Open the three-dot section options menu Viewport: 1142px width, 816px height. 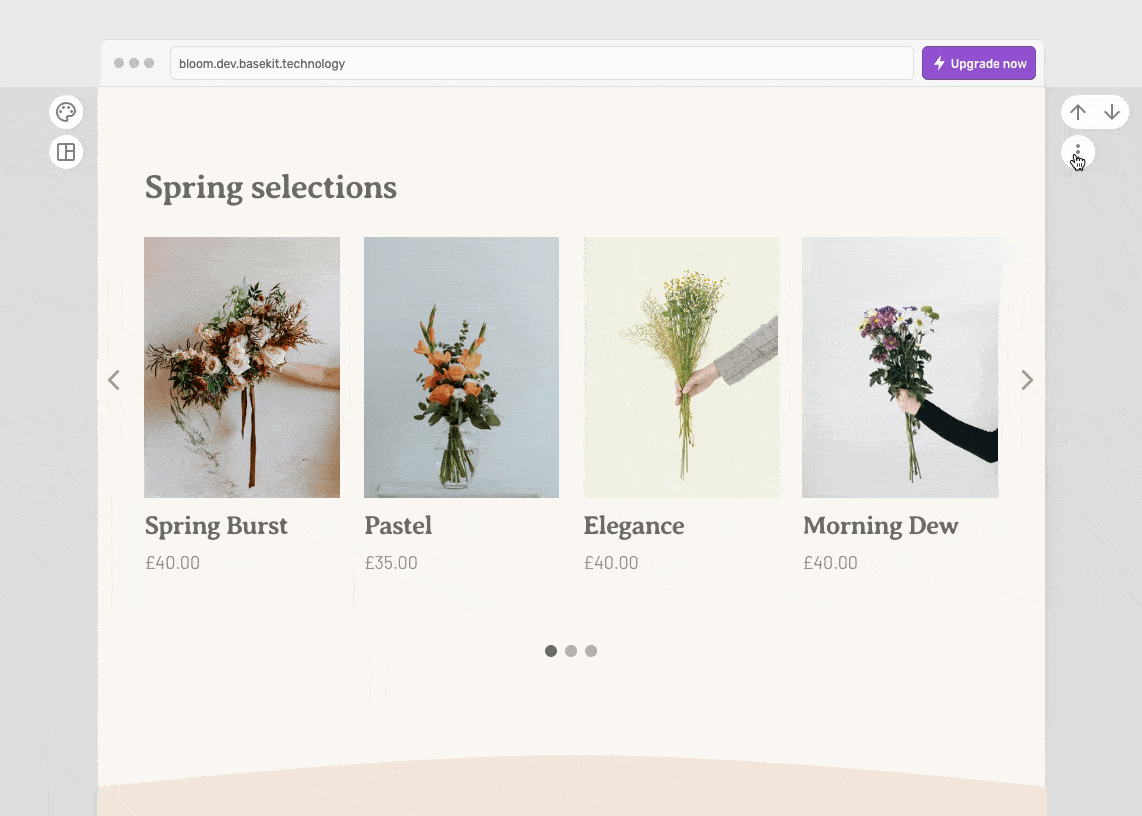point(1078,152)
